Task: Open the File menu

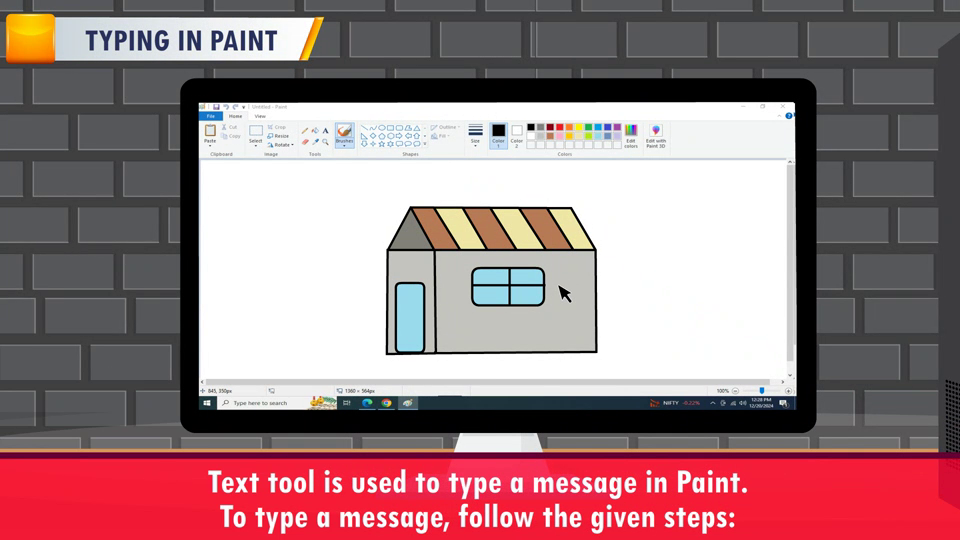Action: click(211, 116)
